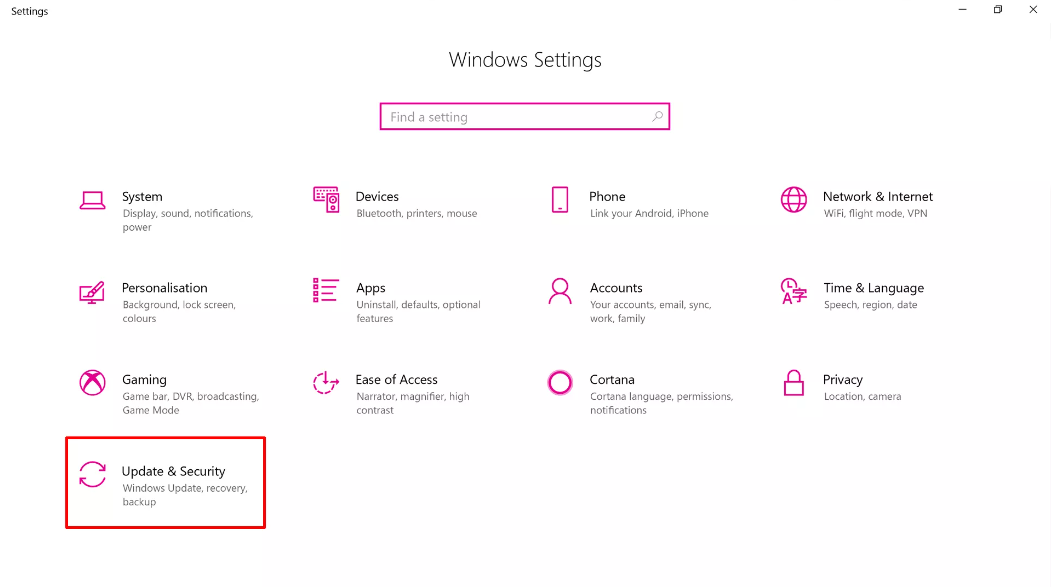Image resolution: width=1051 pixels, height=587 pixels.
Task: Open the Ease of Access label
Action: click(x=396, y=379)
